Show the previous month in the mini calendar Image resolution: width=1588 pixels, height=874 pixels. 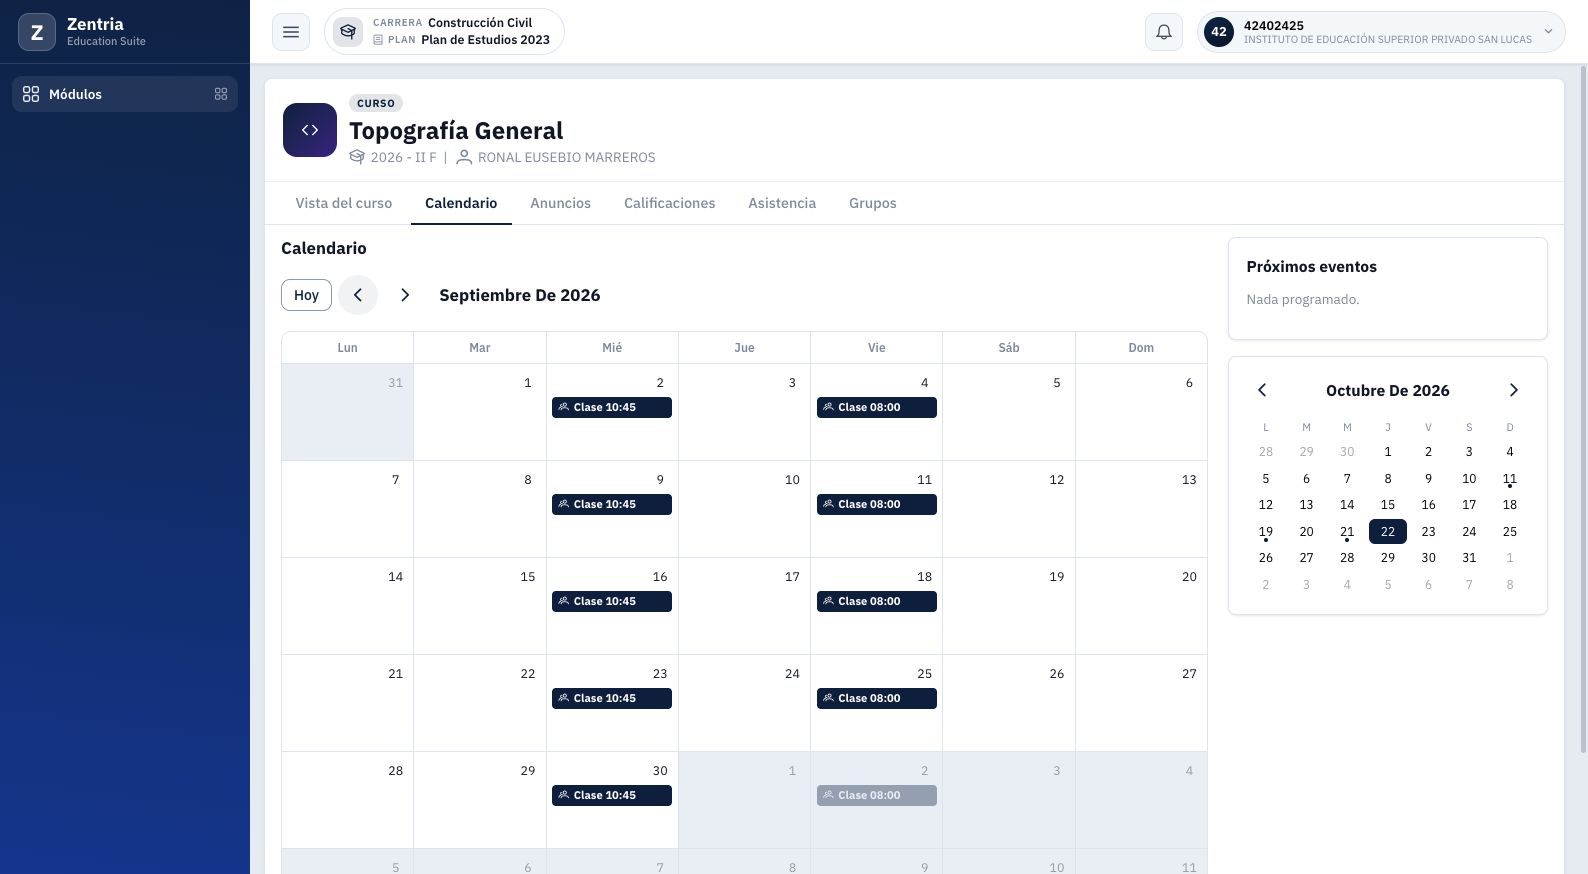[x=1262, y=390]
